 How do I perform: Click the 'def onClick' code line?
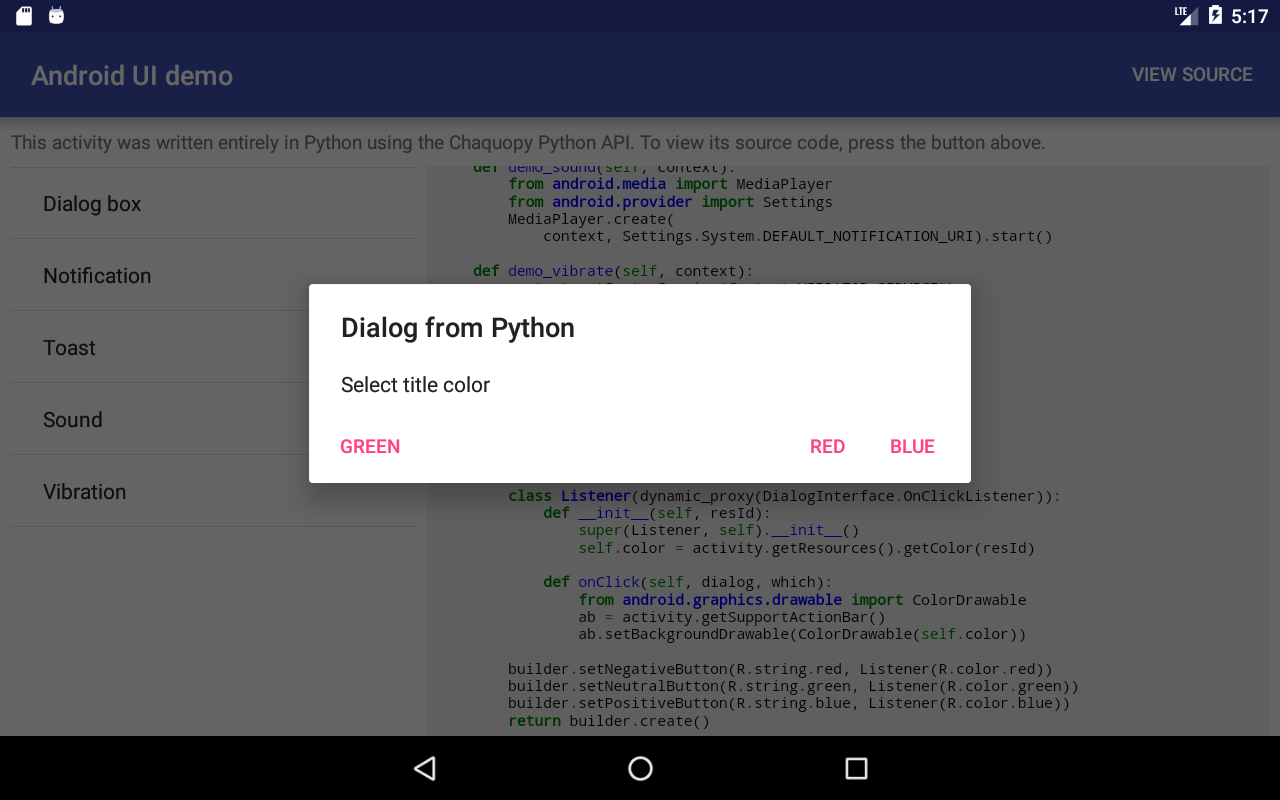[x=687, y=582]
